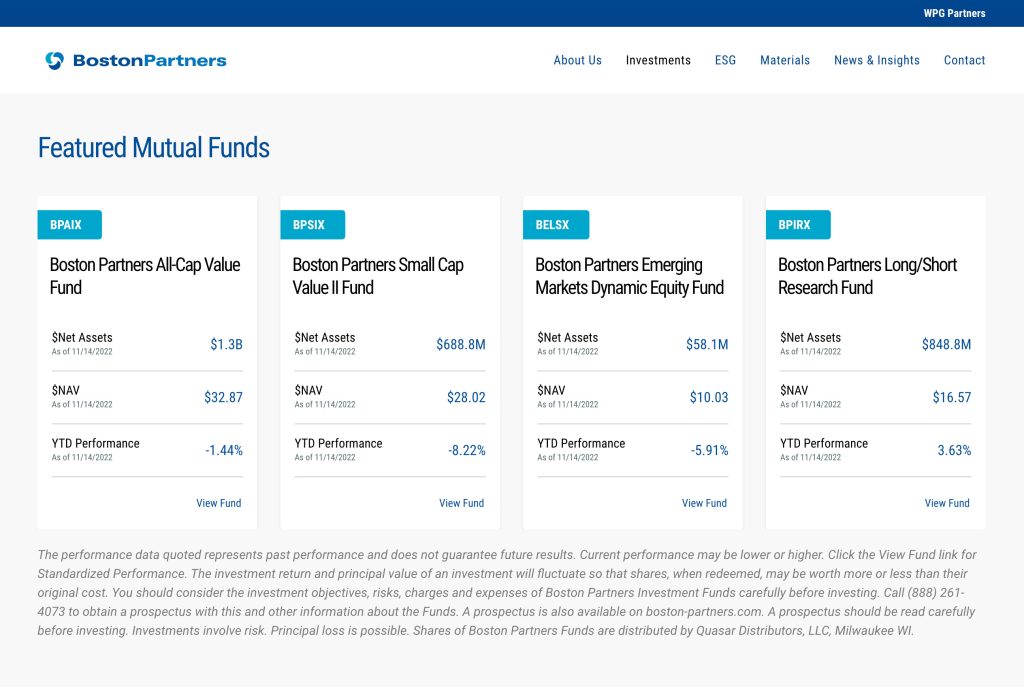Select the $10.03 NAV value

(x=709, y=397)
